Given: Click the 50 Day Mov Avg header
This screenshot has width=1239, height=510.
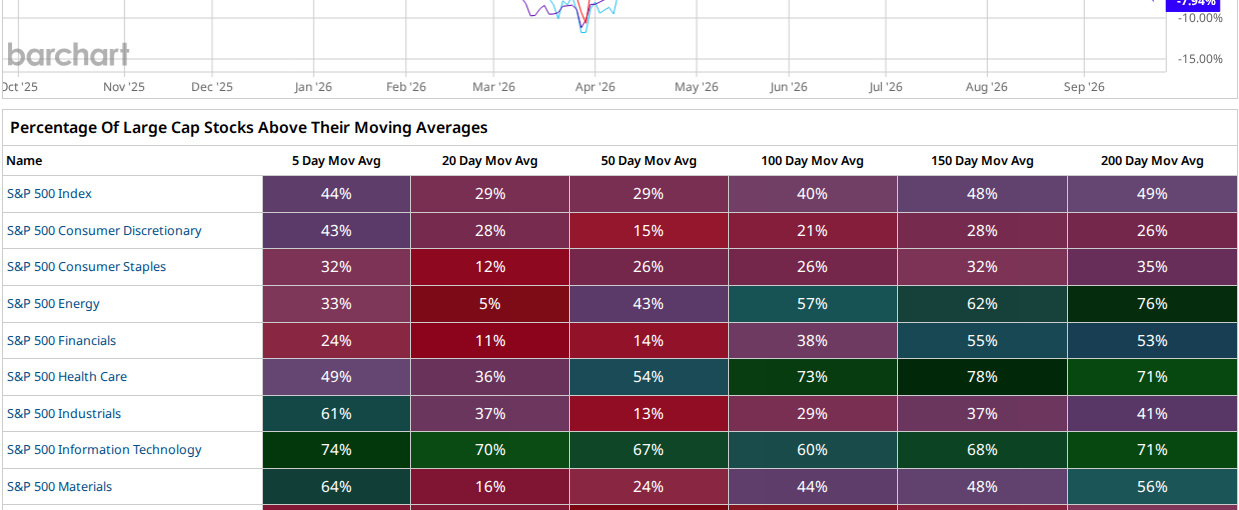Looking at the screenshot, I should pyautogui.click(x=648, y=161).
